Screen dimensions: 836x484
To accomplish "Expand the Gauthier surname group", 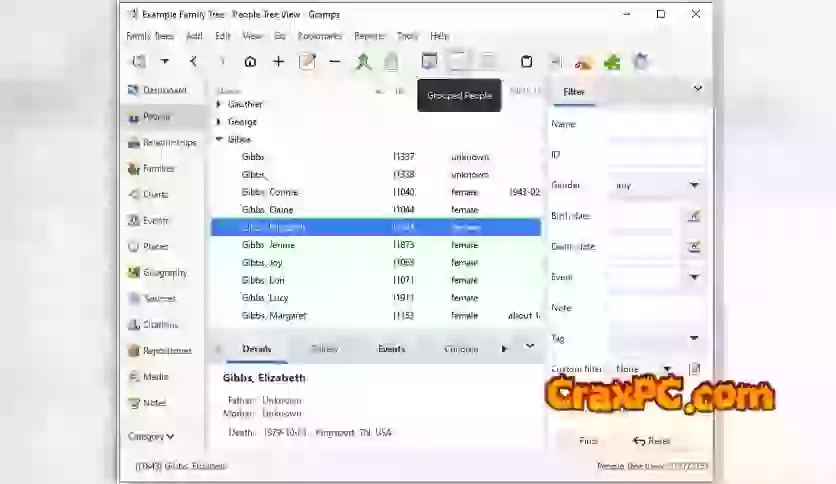I will click(x=219, y=104).
